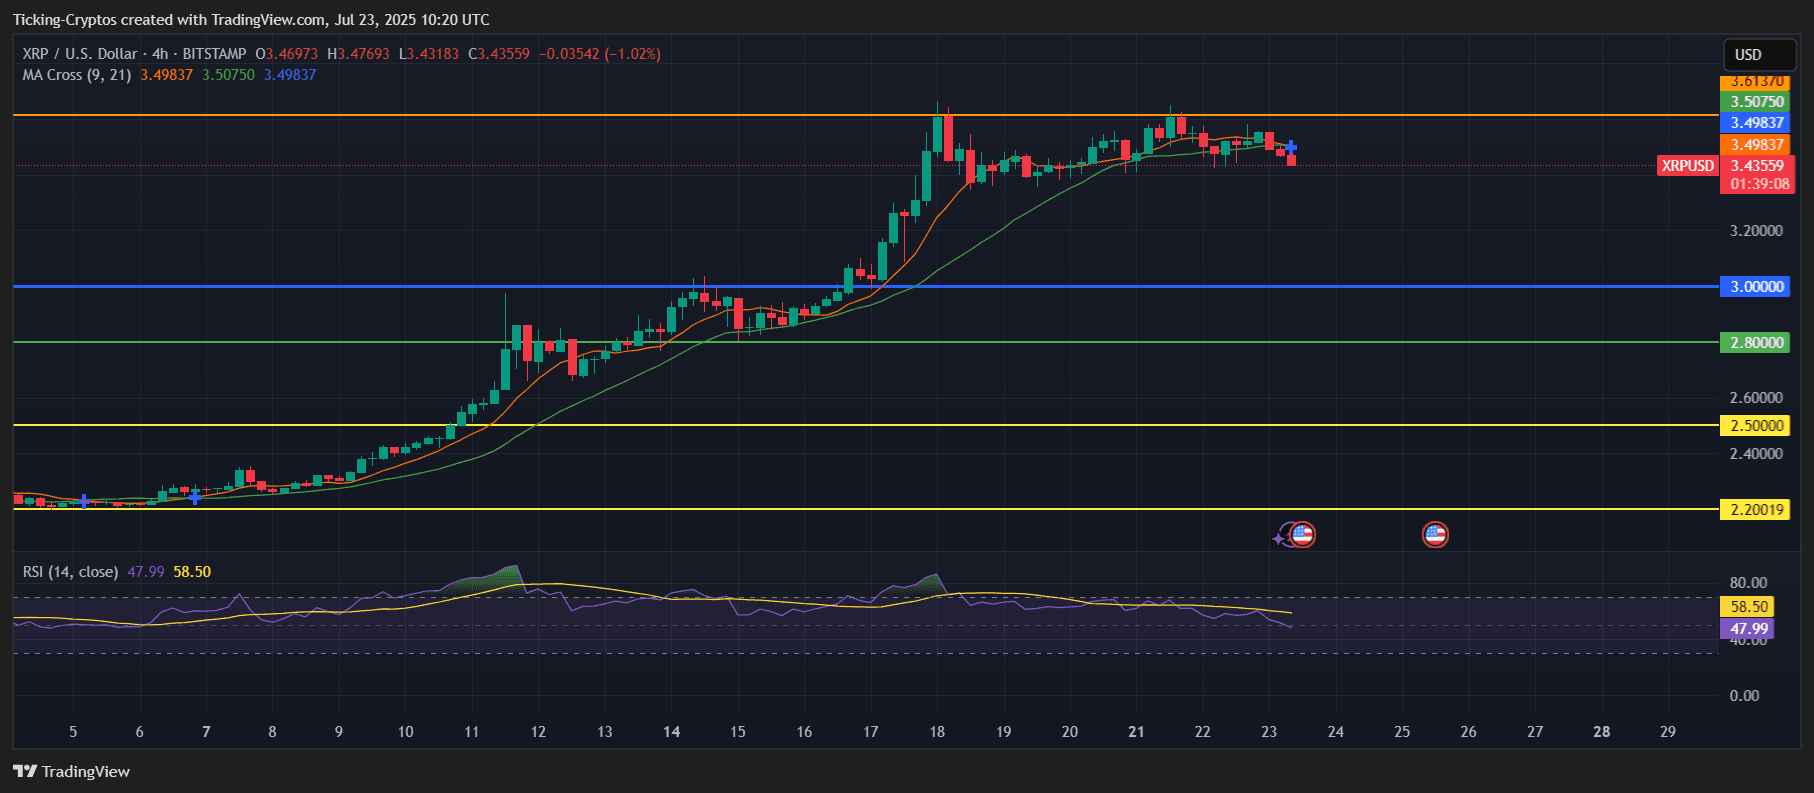Screen dimensions: 1814x793
Task: Click the US flag event icon near July 23
Action: [x=1302, y=535]
